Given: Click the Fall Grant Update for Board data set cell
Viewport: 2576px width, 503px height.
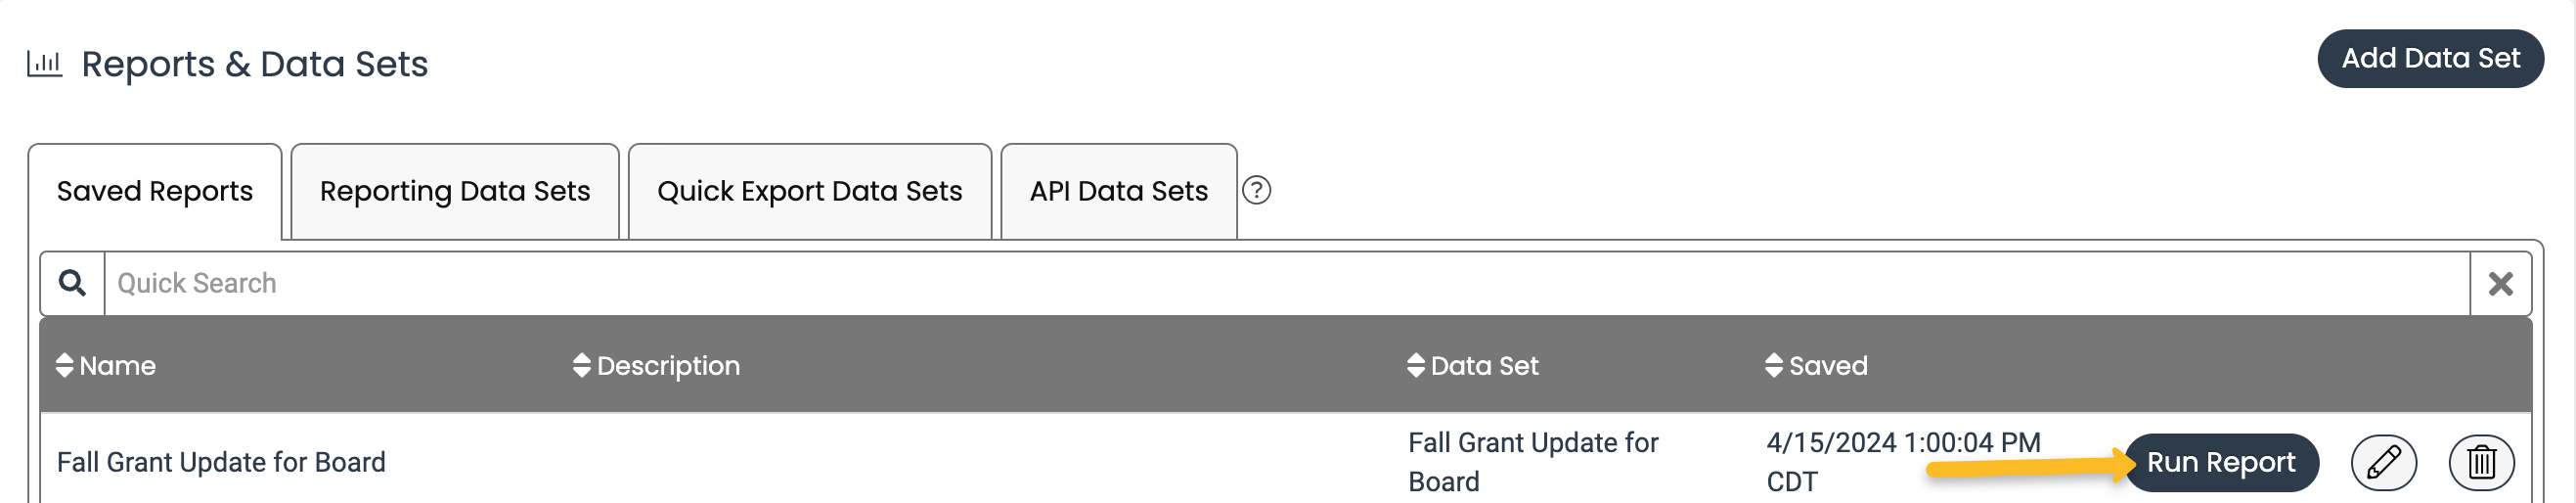Looking at the screenshot, I should pos(1533,462).
